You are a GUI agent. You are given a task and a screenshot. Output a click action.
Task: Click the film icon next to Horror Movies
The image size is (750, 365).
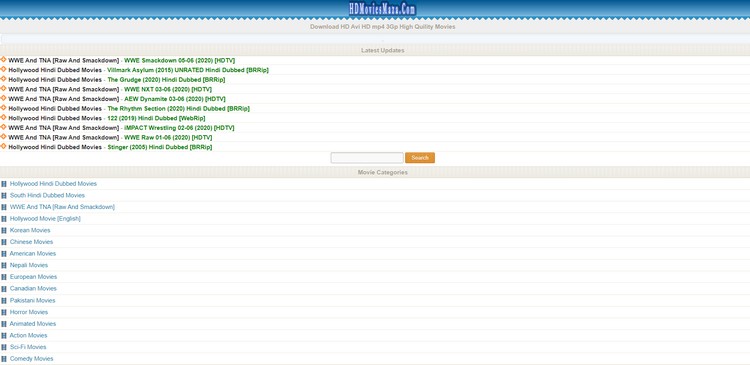[x=4, y=312]
